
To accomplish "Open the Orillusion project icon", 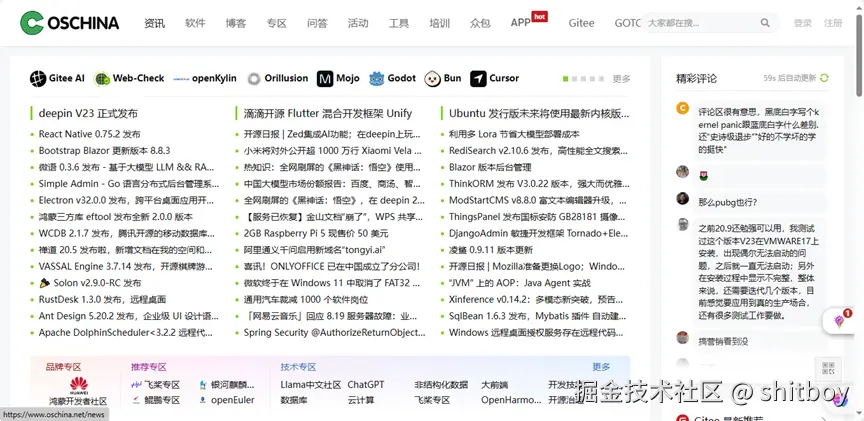I will tap(253, 79).
